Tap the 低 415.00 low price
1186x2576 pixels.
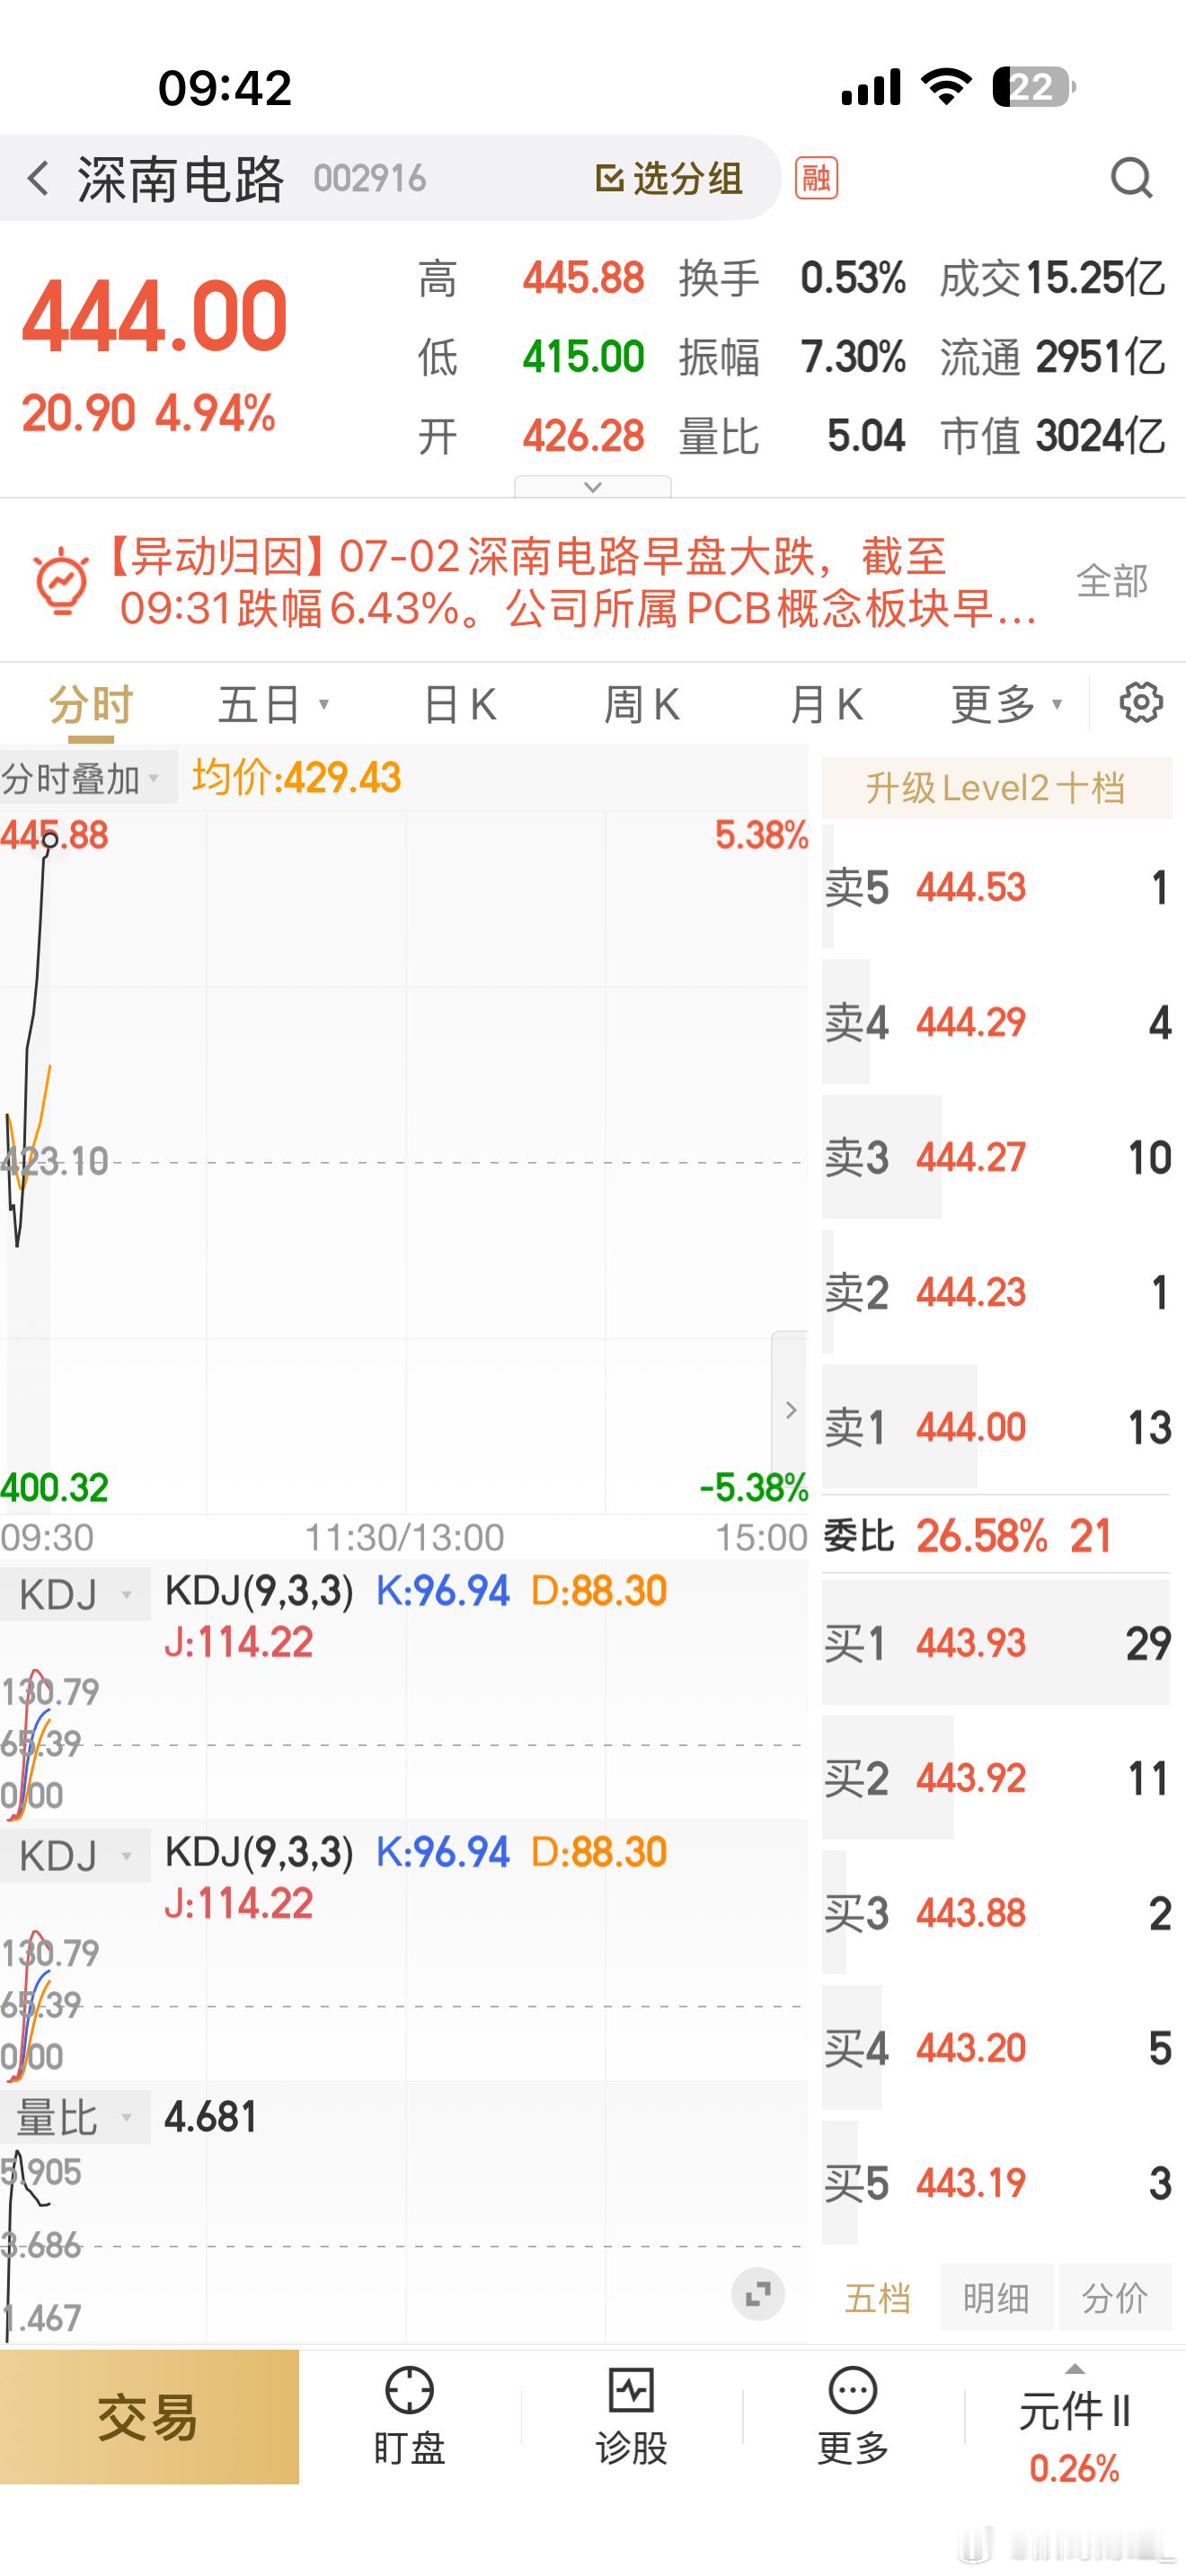(x=531, y=357)
